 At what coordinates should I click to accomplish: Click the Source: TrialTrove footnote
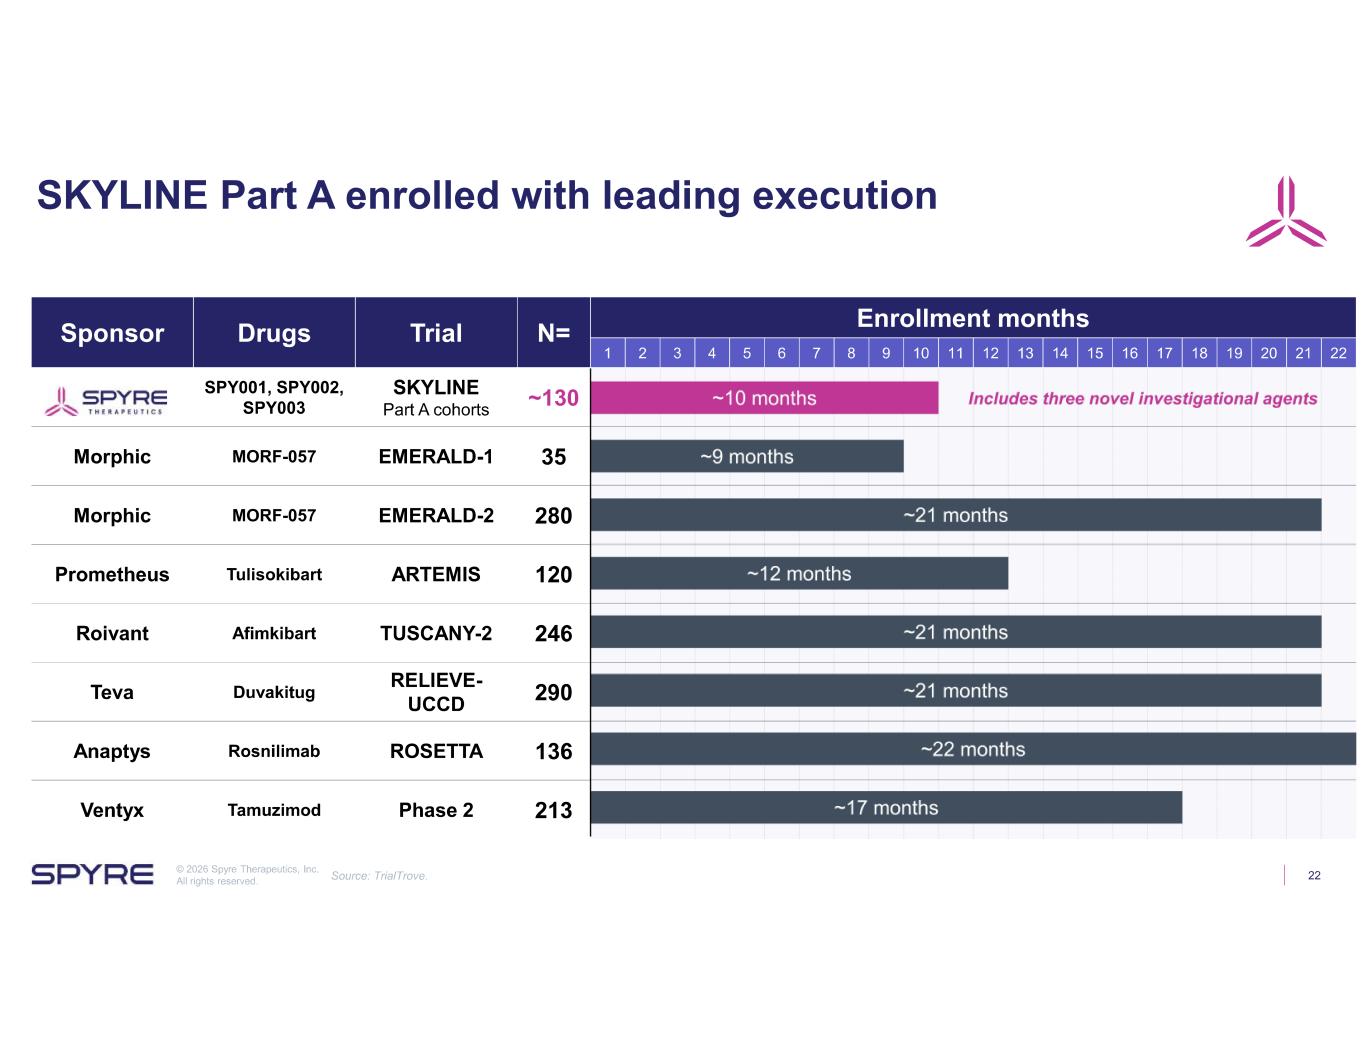[379, 876]
